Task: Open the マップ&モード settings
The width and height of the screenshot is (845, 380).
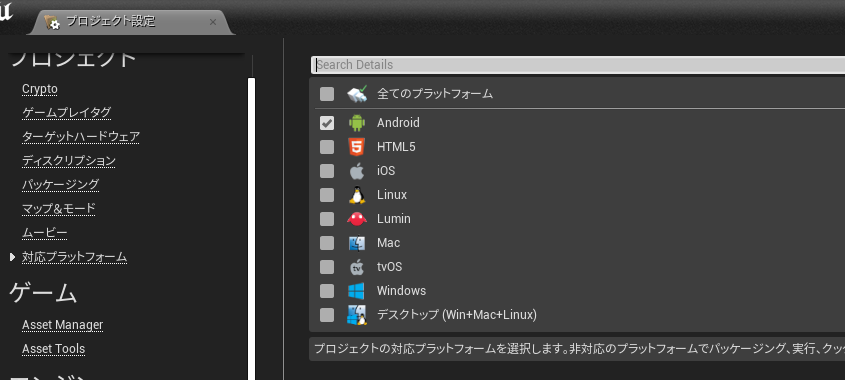Action: point(59,209)
